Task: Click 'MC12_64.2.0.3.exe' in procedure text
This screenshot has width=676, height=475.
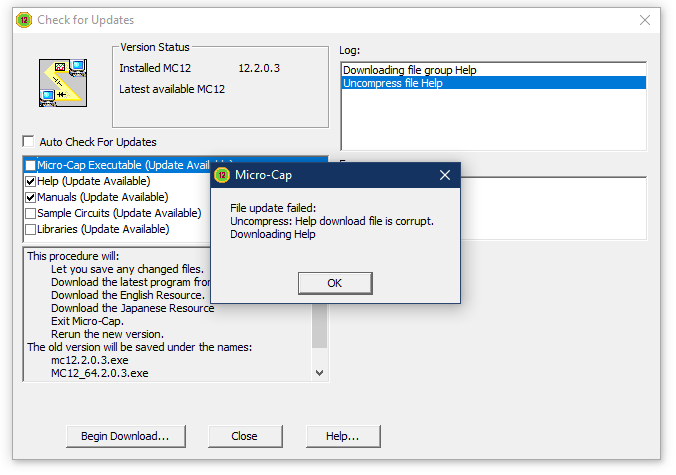Action: 100,373
